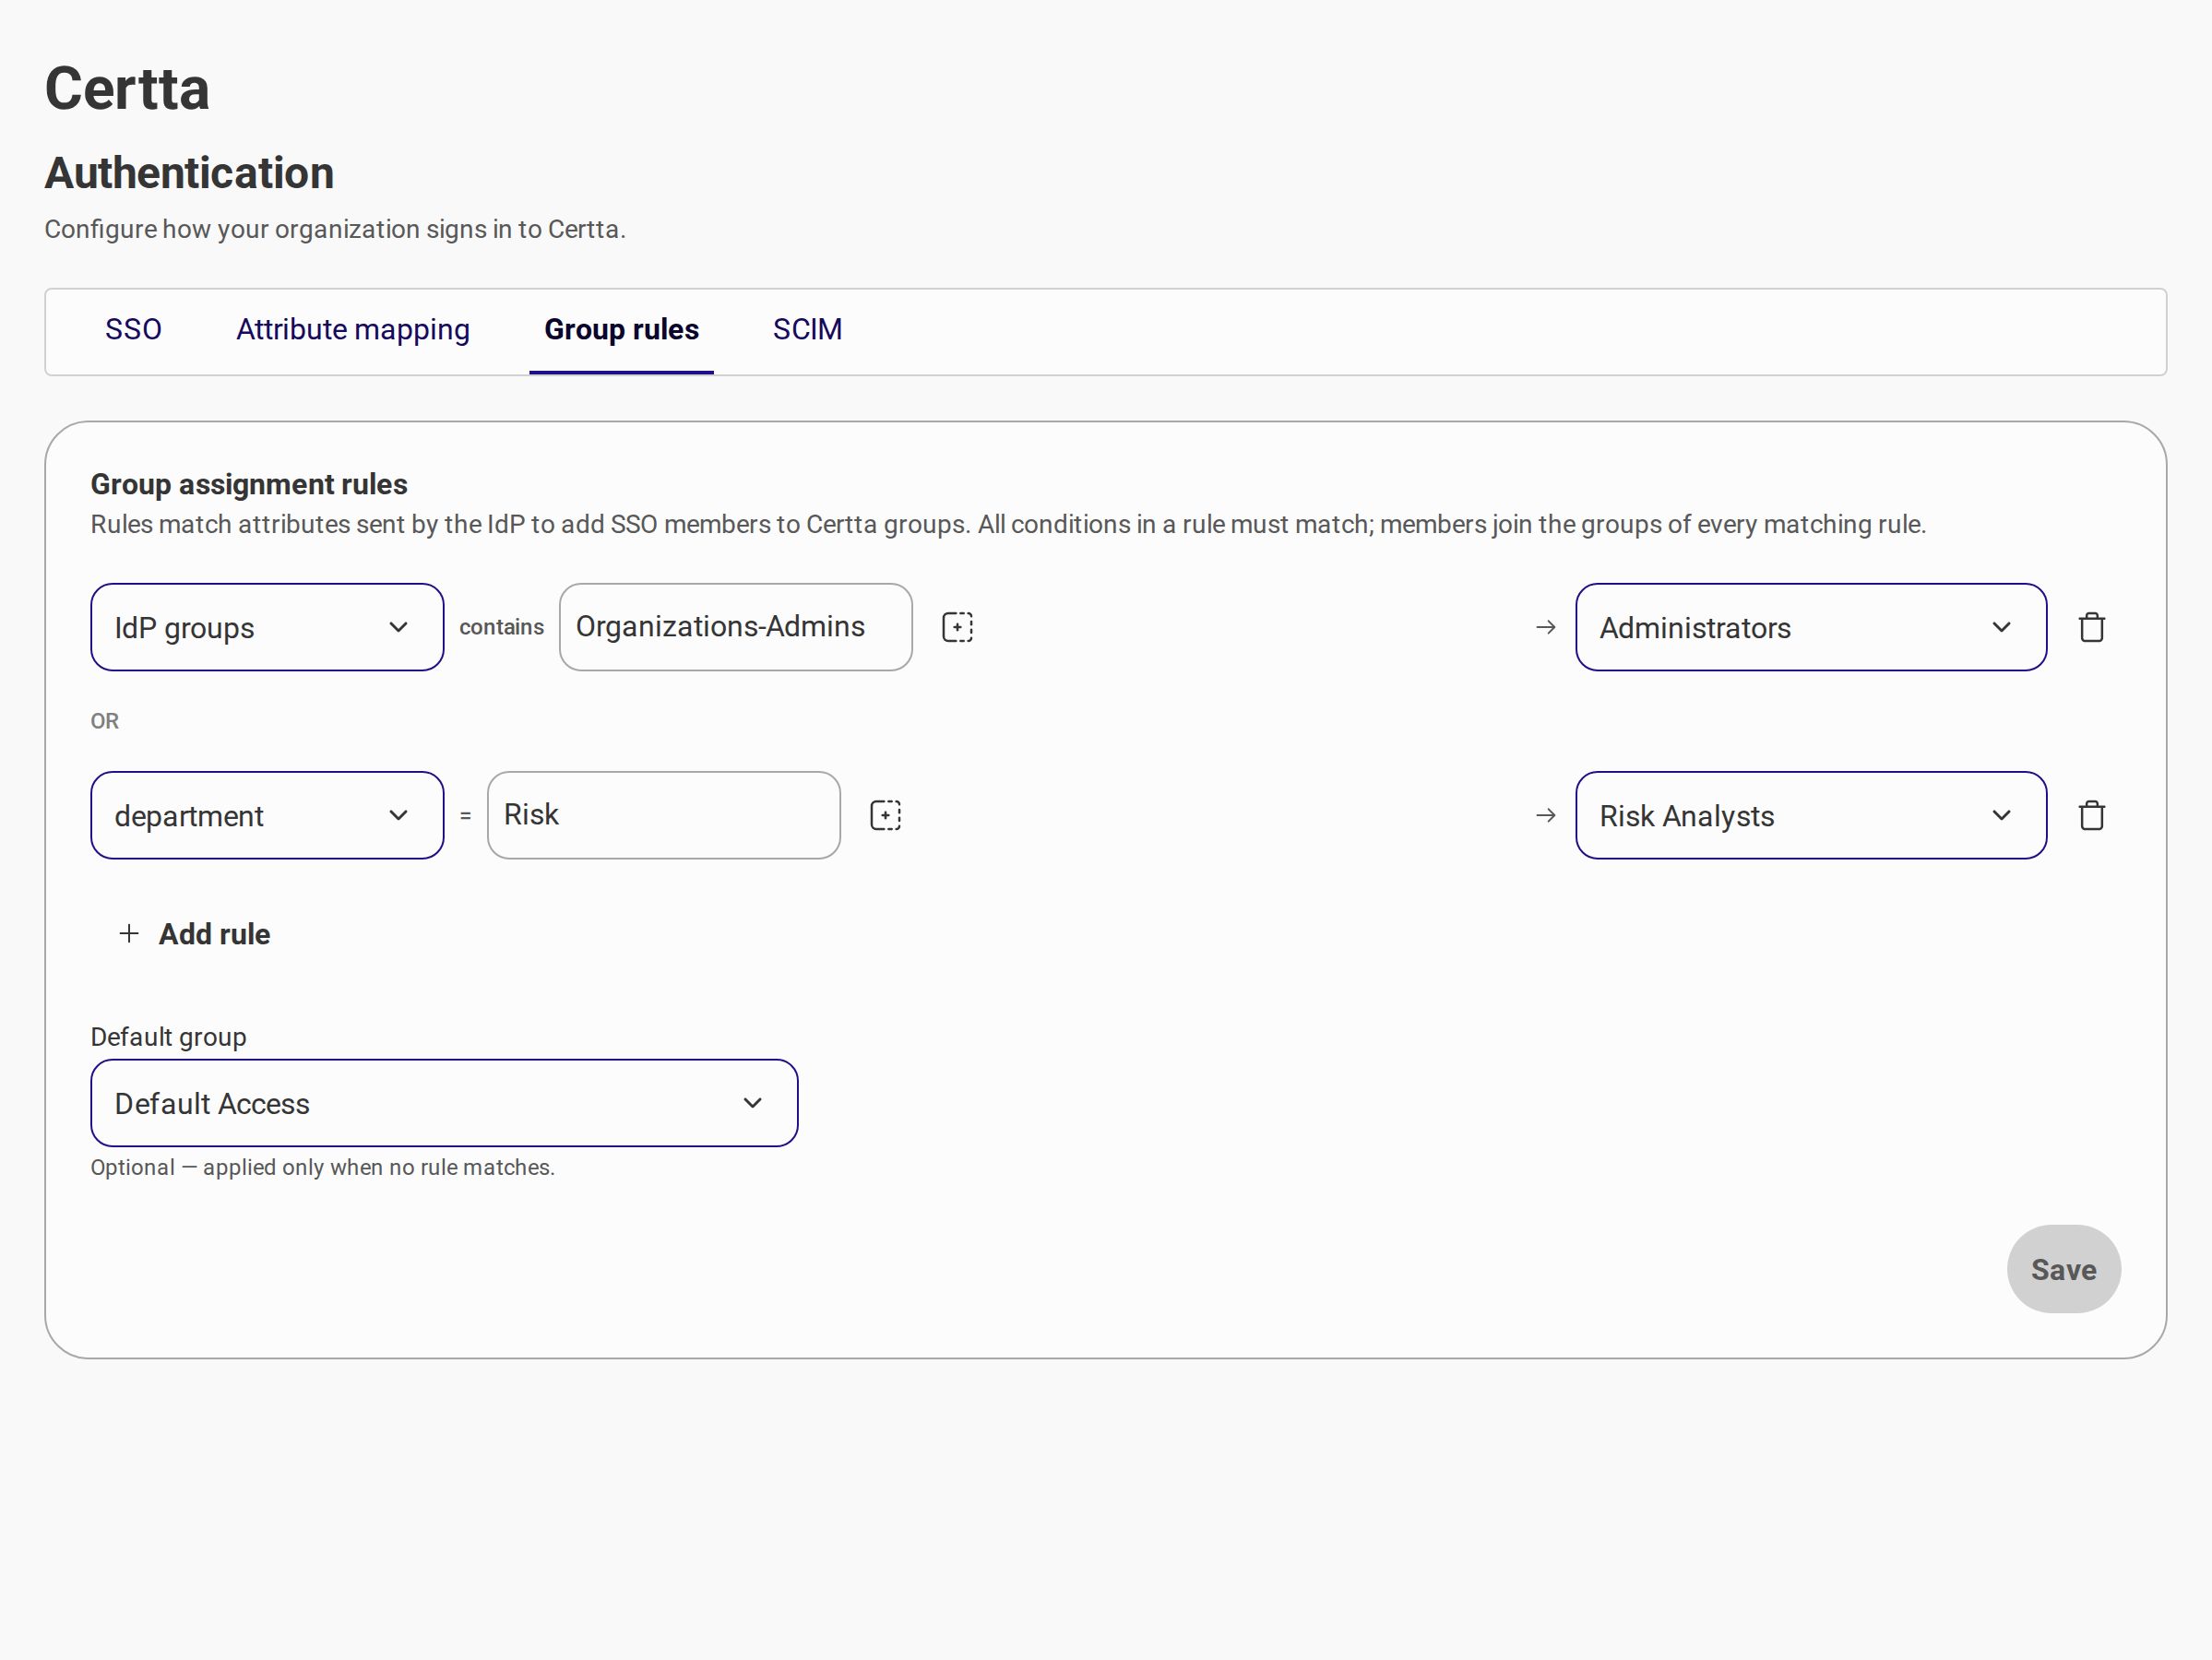Open the IdP groups attribute dropdown
The height and width of the screenshot is (1660, 2212).
click(267, 627)
